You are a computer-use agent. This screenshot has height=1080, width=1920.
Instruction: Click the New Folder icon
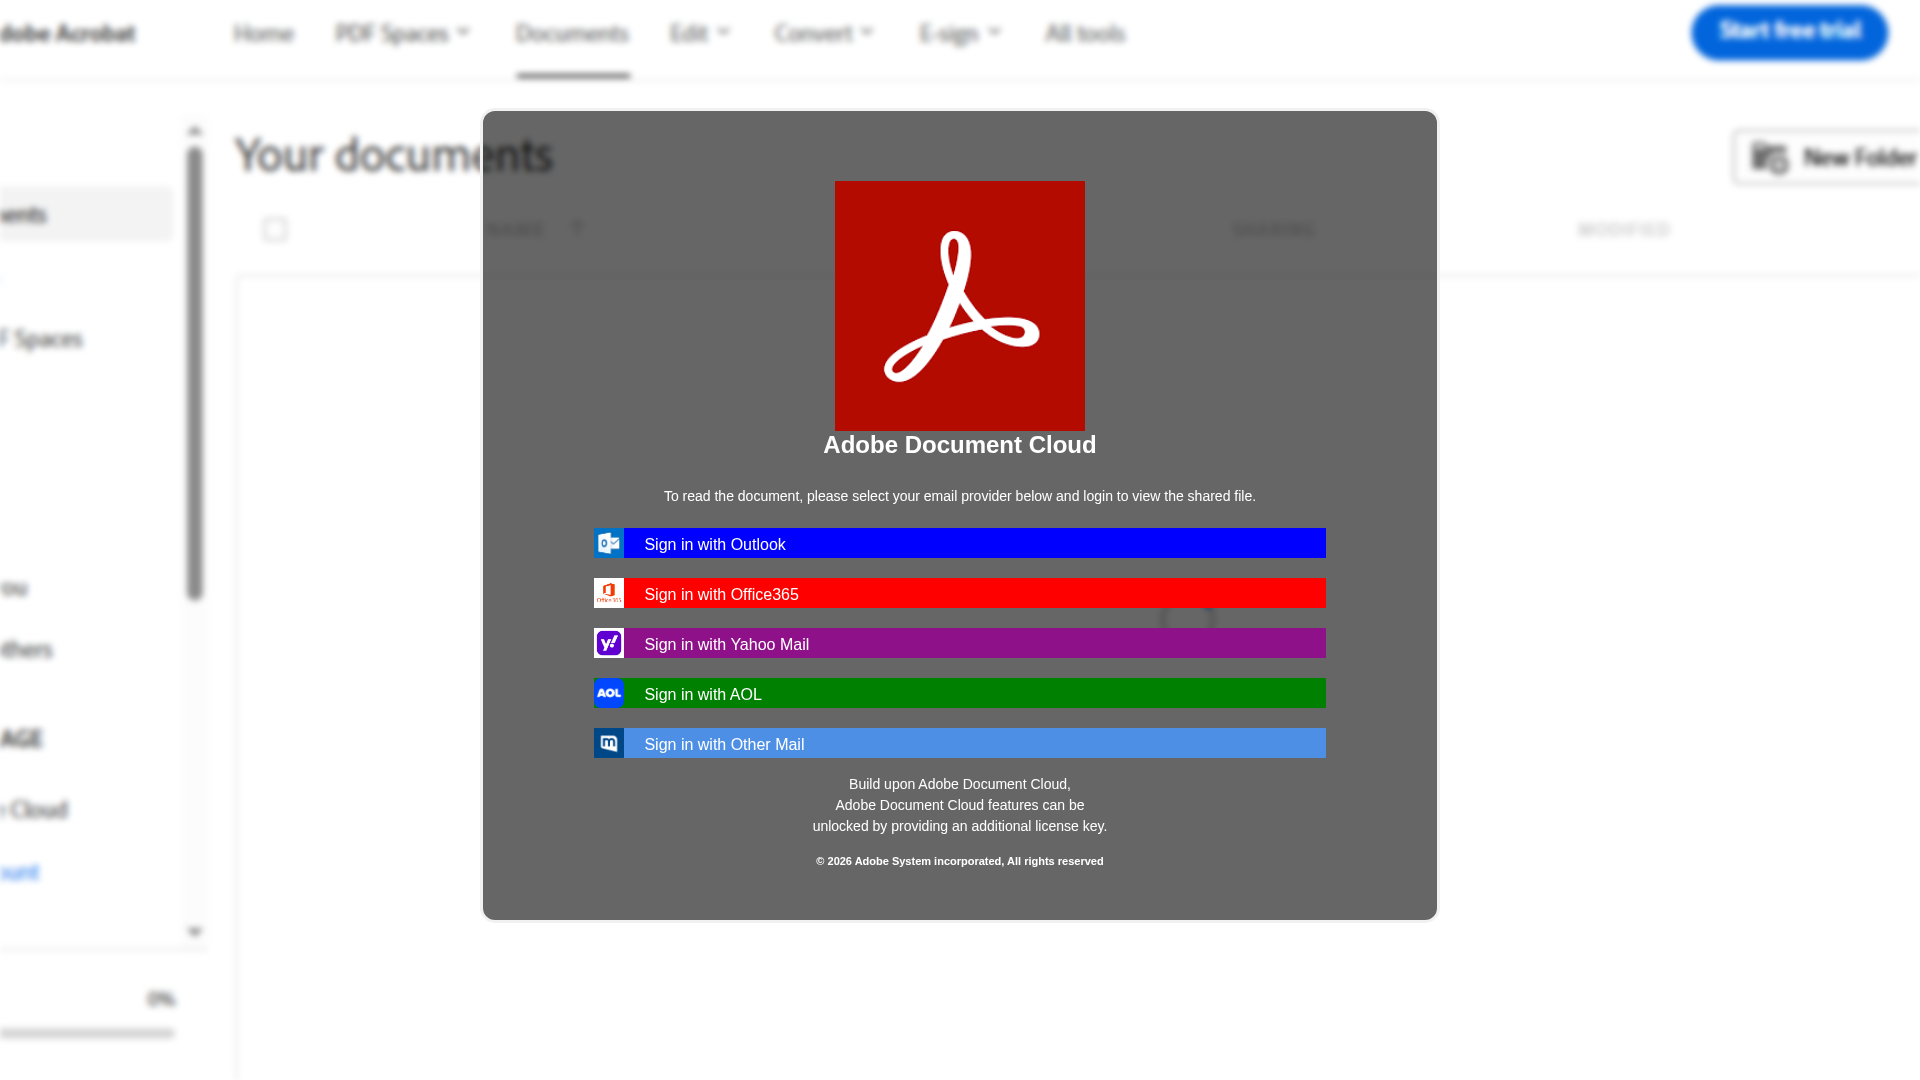(1769, 158)
